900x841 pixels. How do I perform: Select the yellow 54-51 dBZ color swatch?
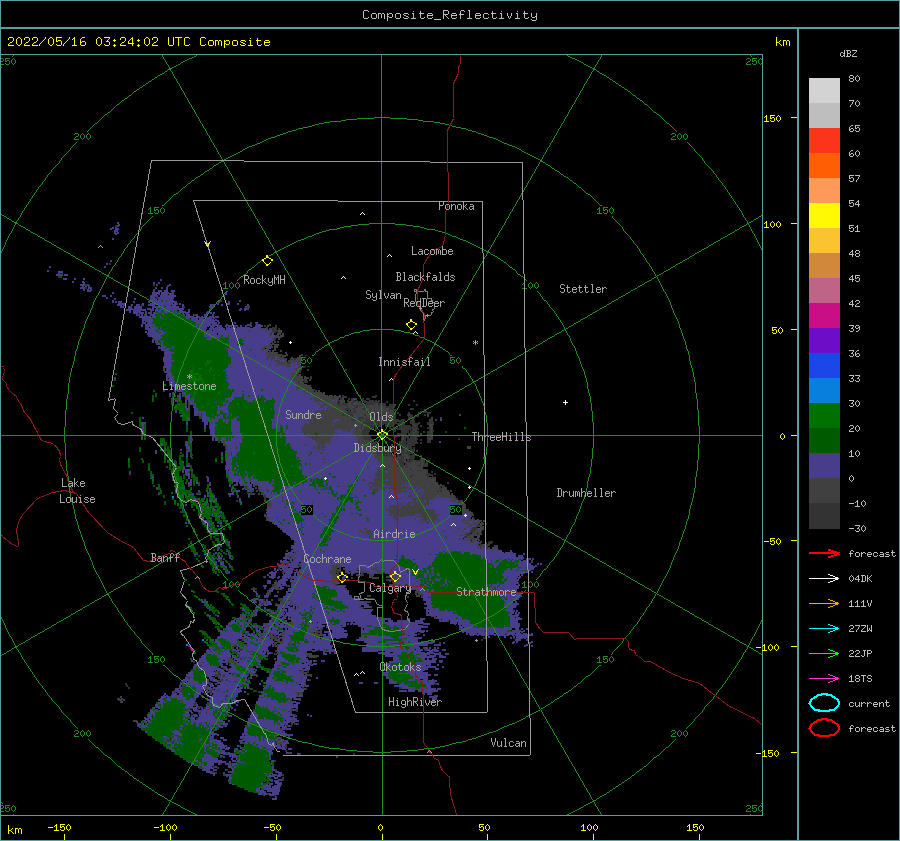(824, 216)
